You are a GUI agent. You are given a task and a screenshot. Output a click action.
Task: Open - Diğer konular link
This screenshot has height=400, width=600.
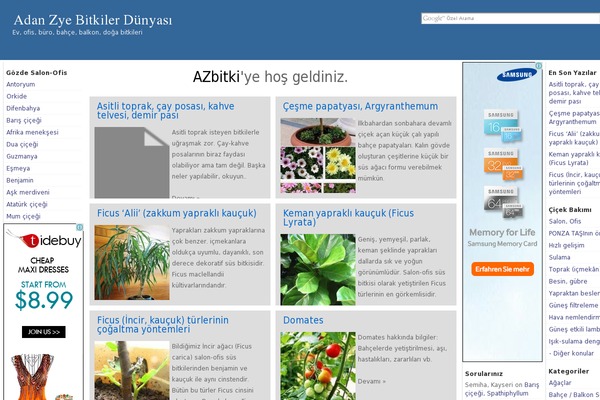click(571, 353)
